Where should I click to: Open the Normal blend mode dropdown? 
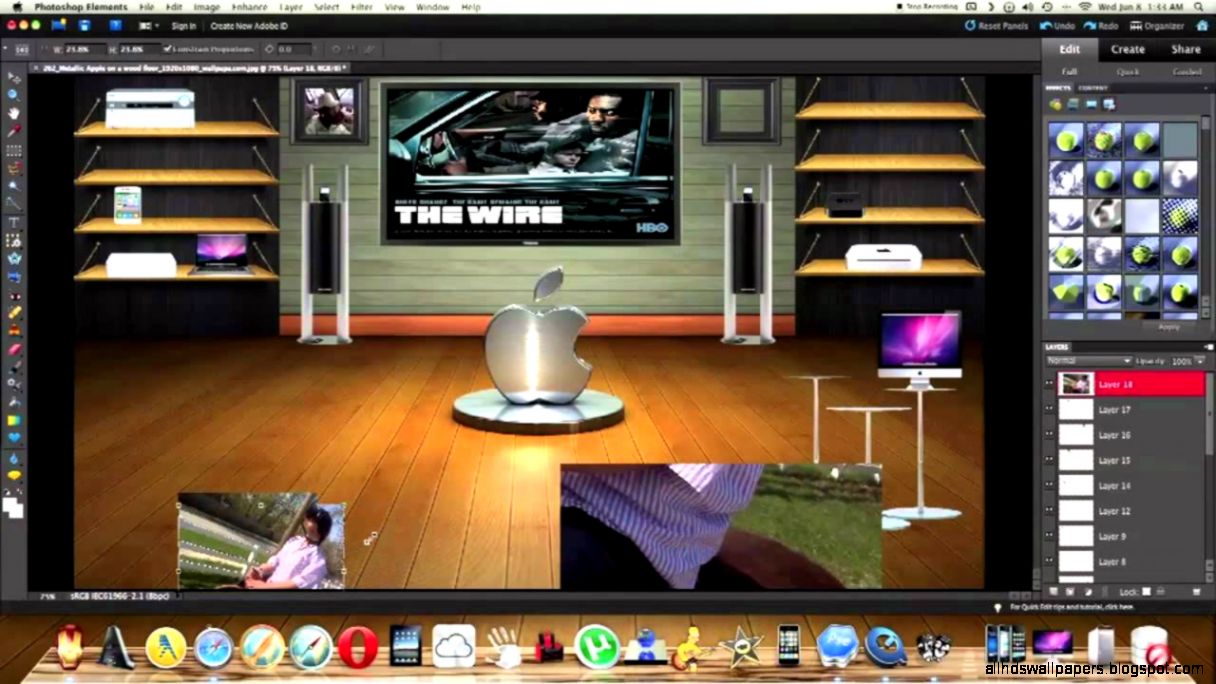click(x=1089, y=360)
